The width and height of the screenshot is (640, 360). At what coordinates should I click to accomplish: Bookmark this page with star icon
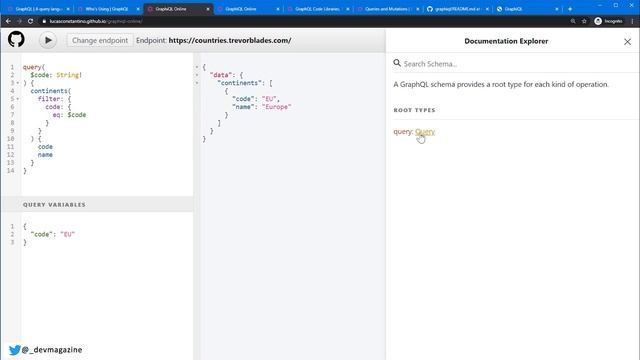pos(584,21)
